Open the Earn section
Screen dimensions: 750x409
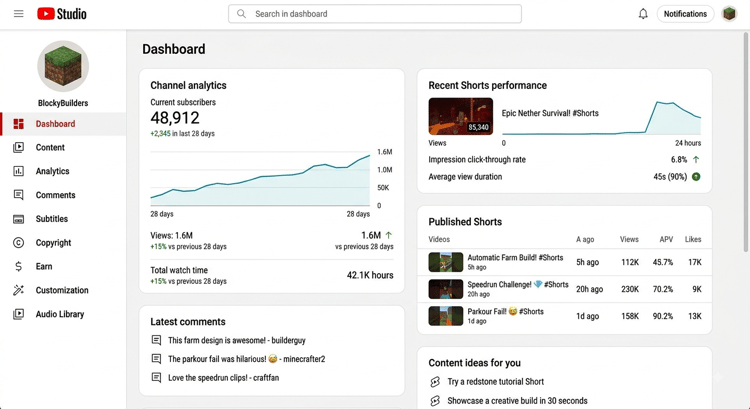click(63, 266)
